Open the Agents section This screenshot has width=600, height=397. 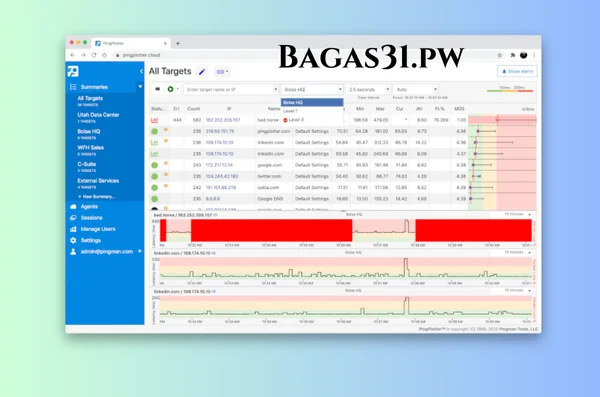point(89,206)
